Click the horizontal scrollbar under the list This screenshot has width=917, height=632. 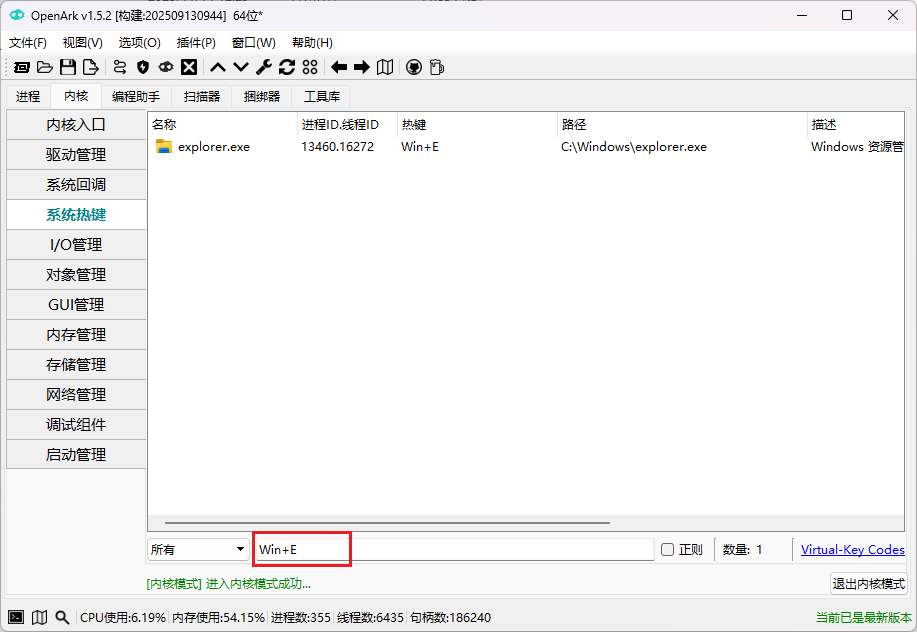[387, 523]
